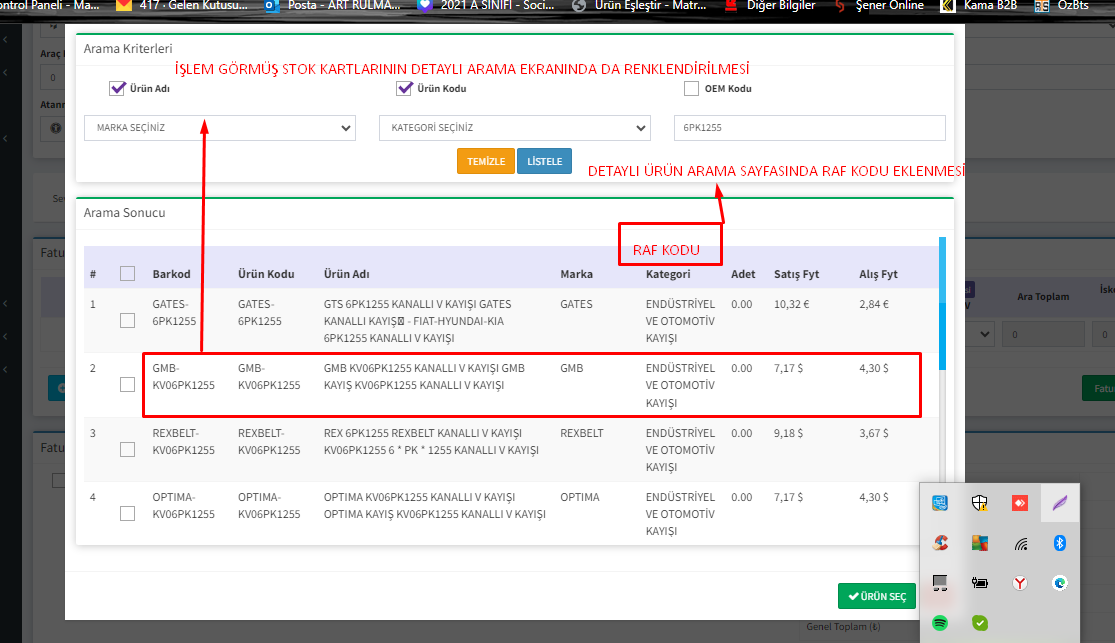
Task: Click the CCleaner tray icon
Action: click(x=940, y=543)
